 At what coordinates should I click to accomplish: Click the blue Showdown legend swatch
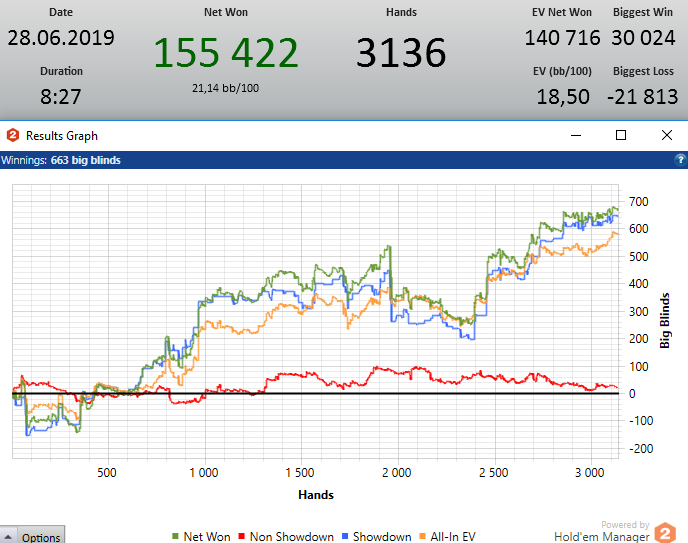point(345,536)
